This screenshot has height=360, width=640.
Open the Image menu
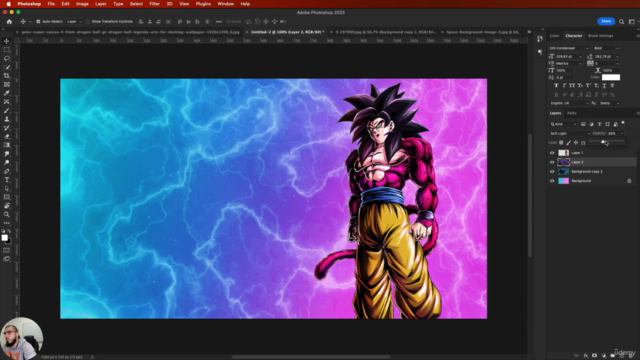(82, 4)
